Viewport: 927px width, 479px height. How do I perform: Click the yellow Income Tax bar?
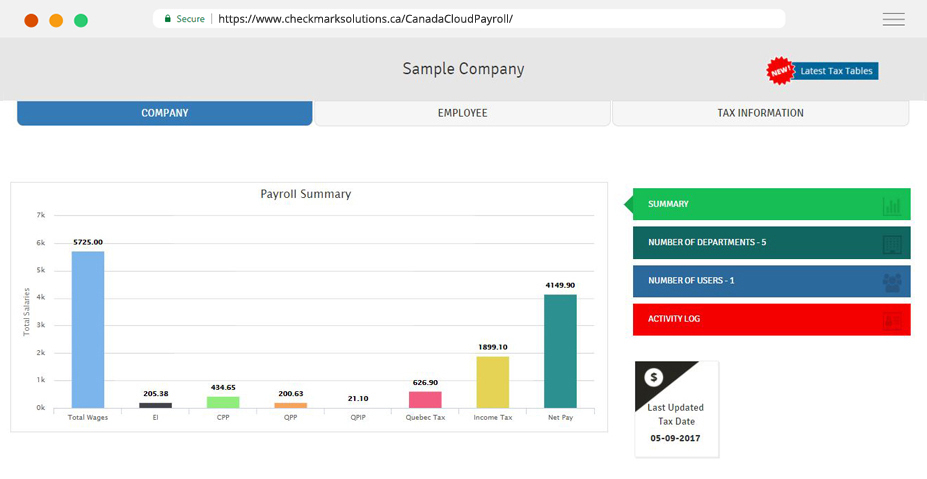492,382
